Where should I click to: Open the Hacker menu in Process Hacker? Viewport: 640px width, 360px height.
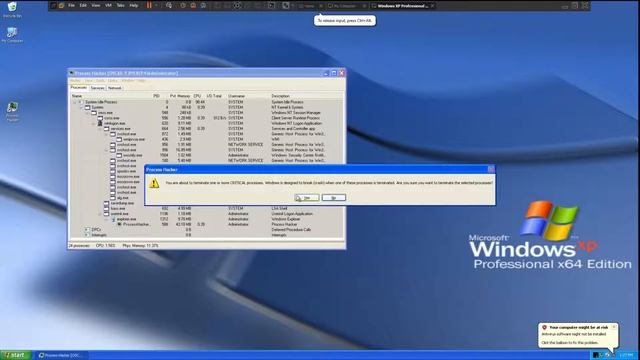(x=76, y=80)
